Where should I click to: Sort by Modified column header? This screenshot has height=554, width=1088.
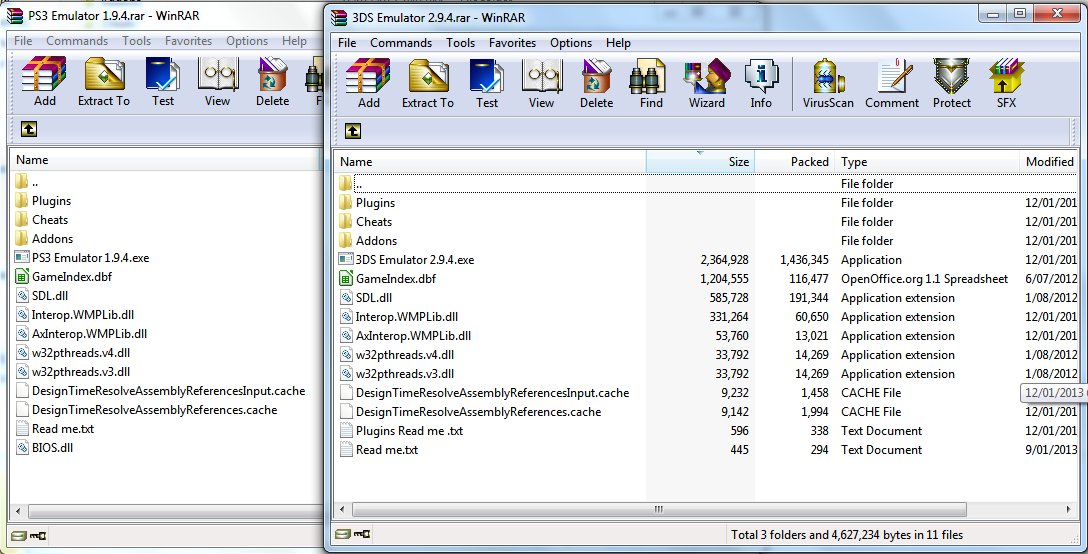click(x=1048, y=162)
